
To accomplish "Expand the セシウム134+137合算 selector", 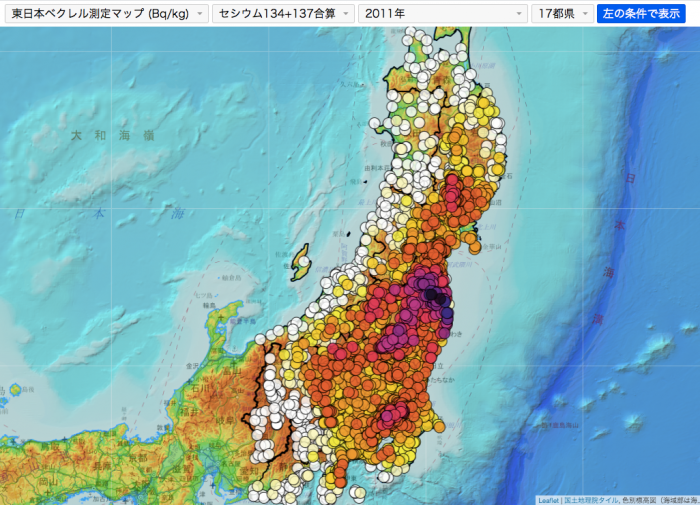I will point(283,13).
